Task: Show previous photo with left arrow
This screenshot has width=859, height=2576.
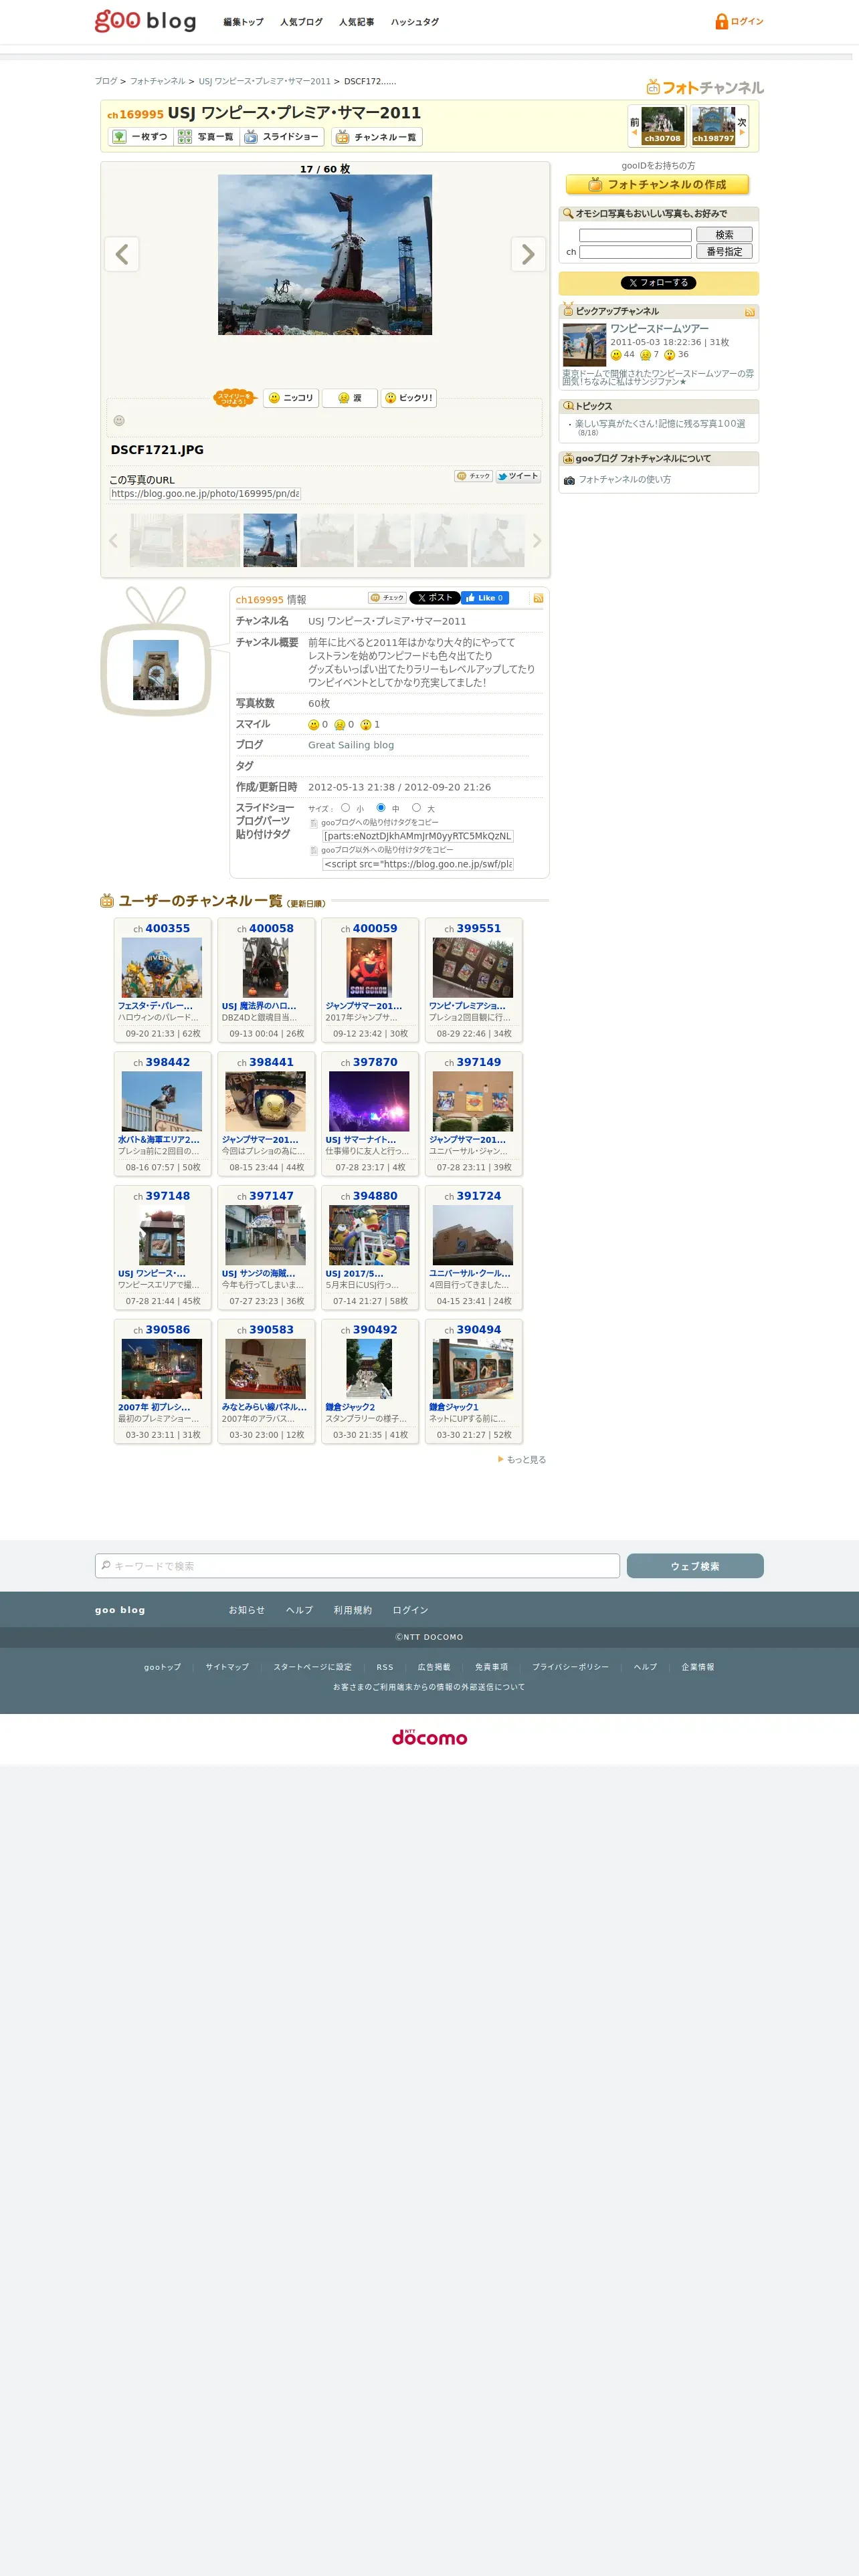Action: click(x=122, y=254)
